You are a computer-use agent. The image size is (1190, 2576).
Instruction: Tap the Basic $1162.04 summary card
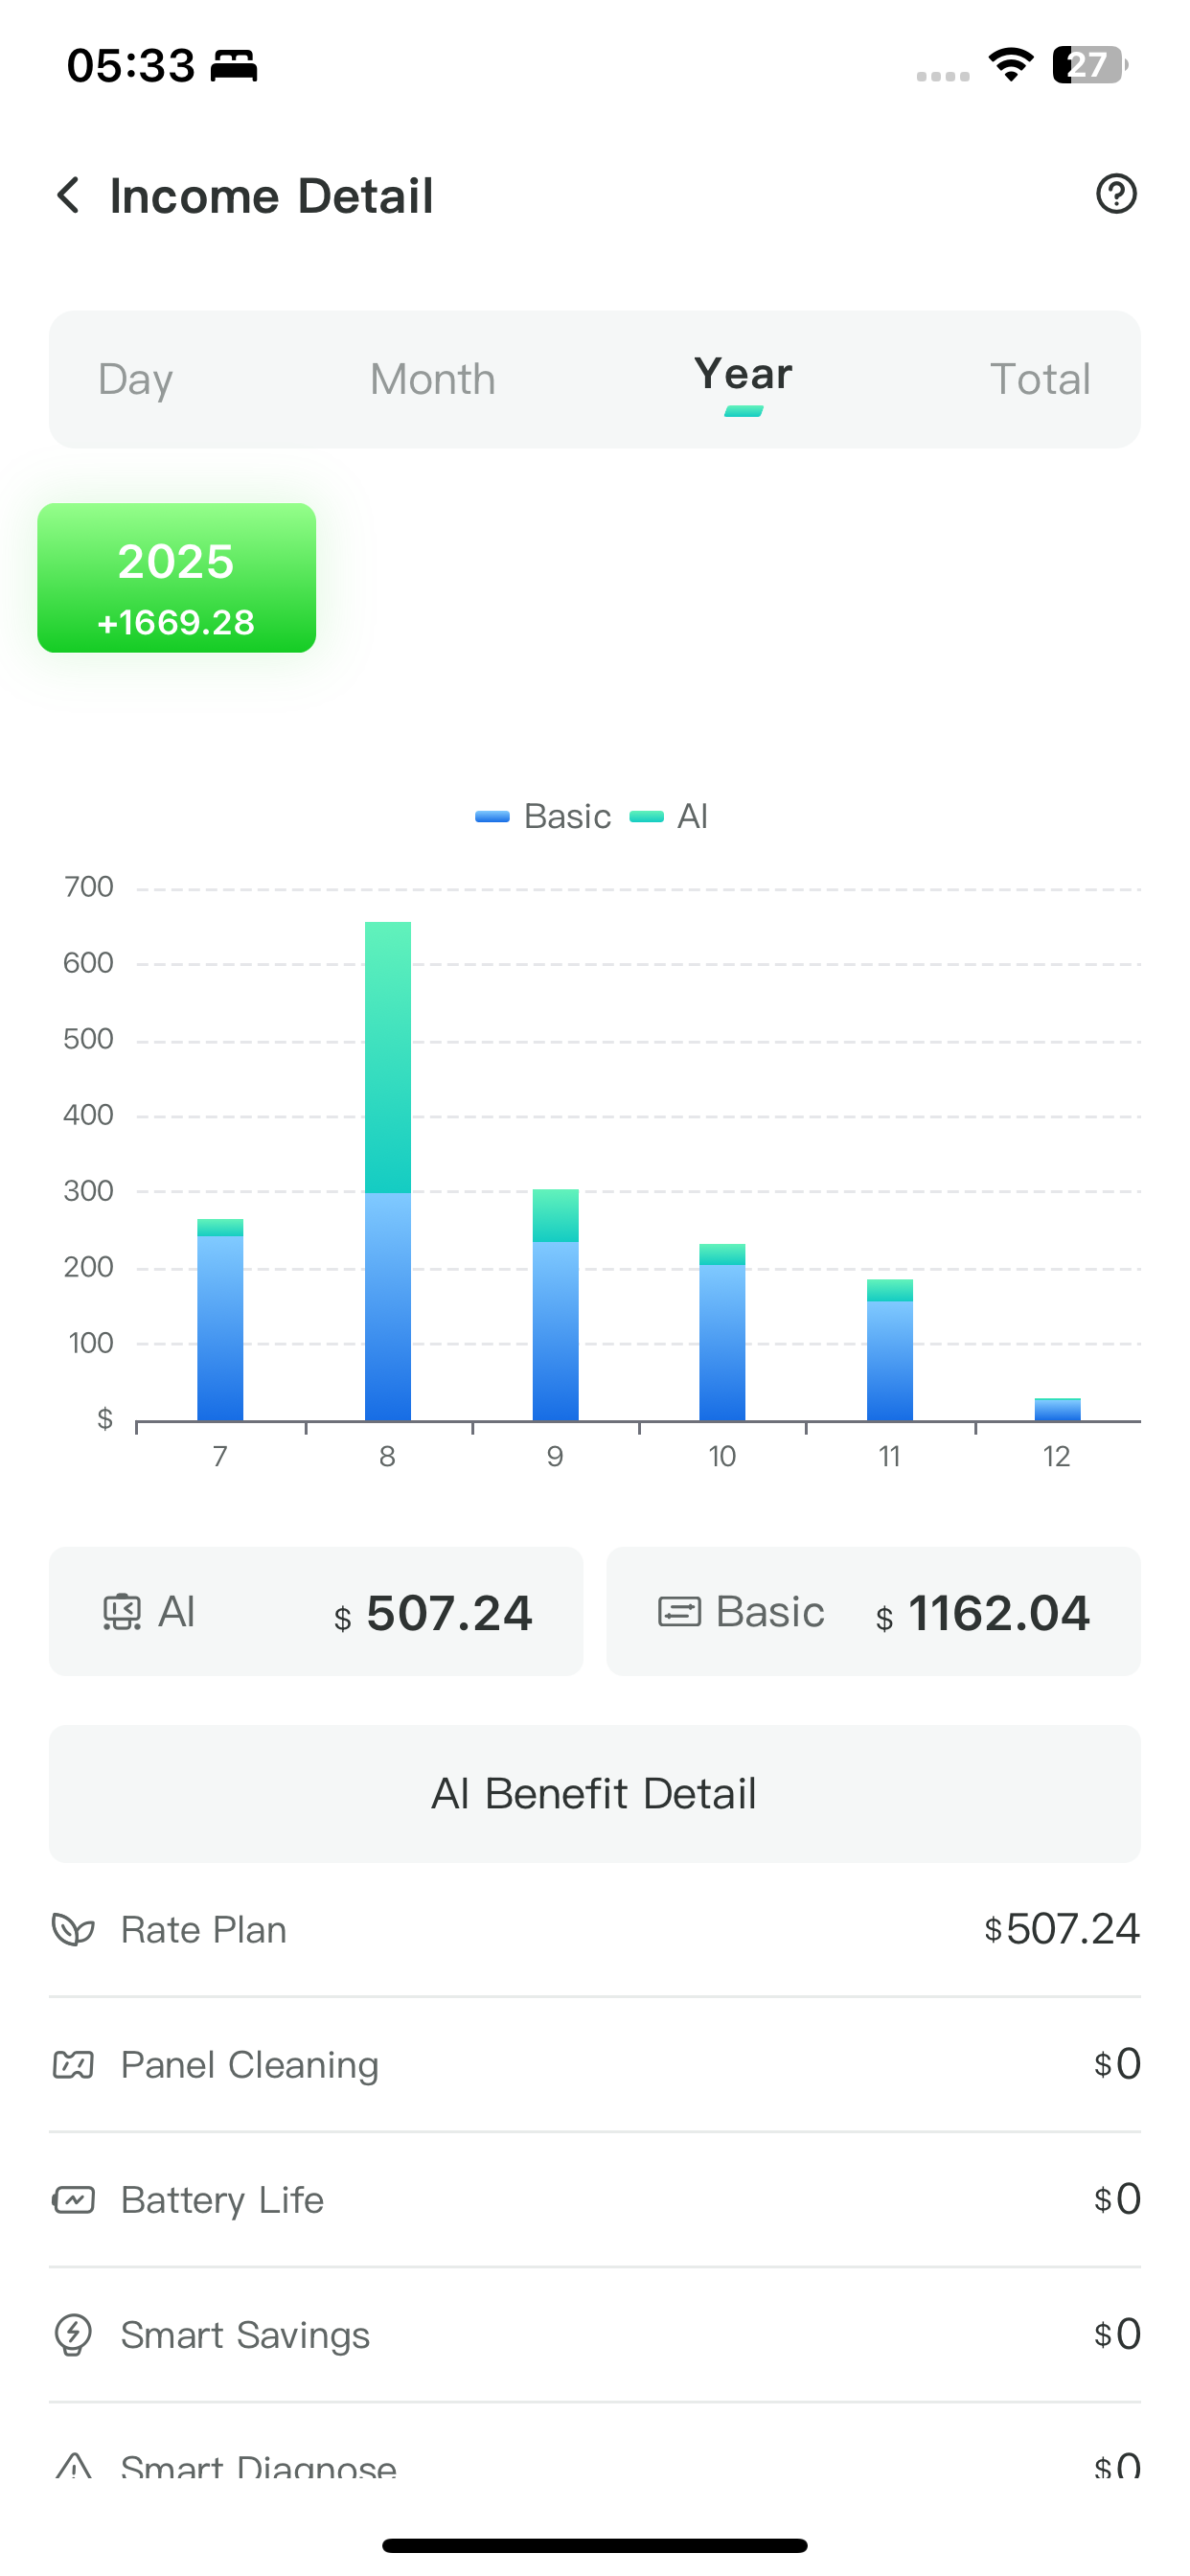pos(873,1612)
